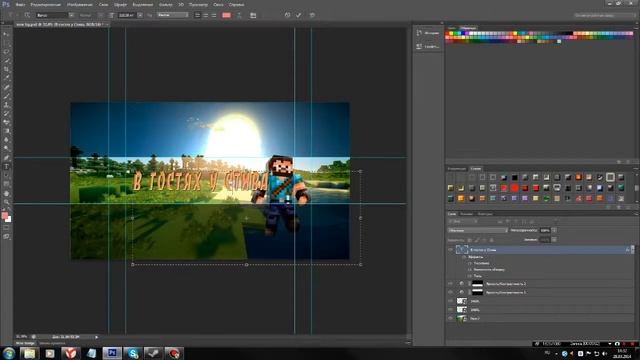Toggle Quick Mask mode icon
The width and height of the screenshot is (640, 360).
tap(6, 228)
